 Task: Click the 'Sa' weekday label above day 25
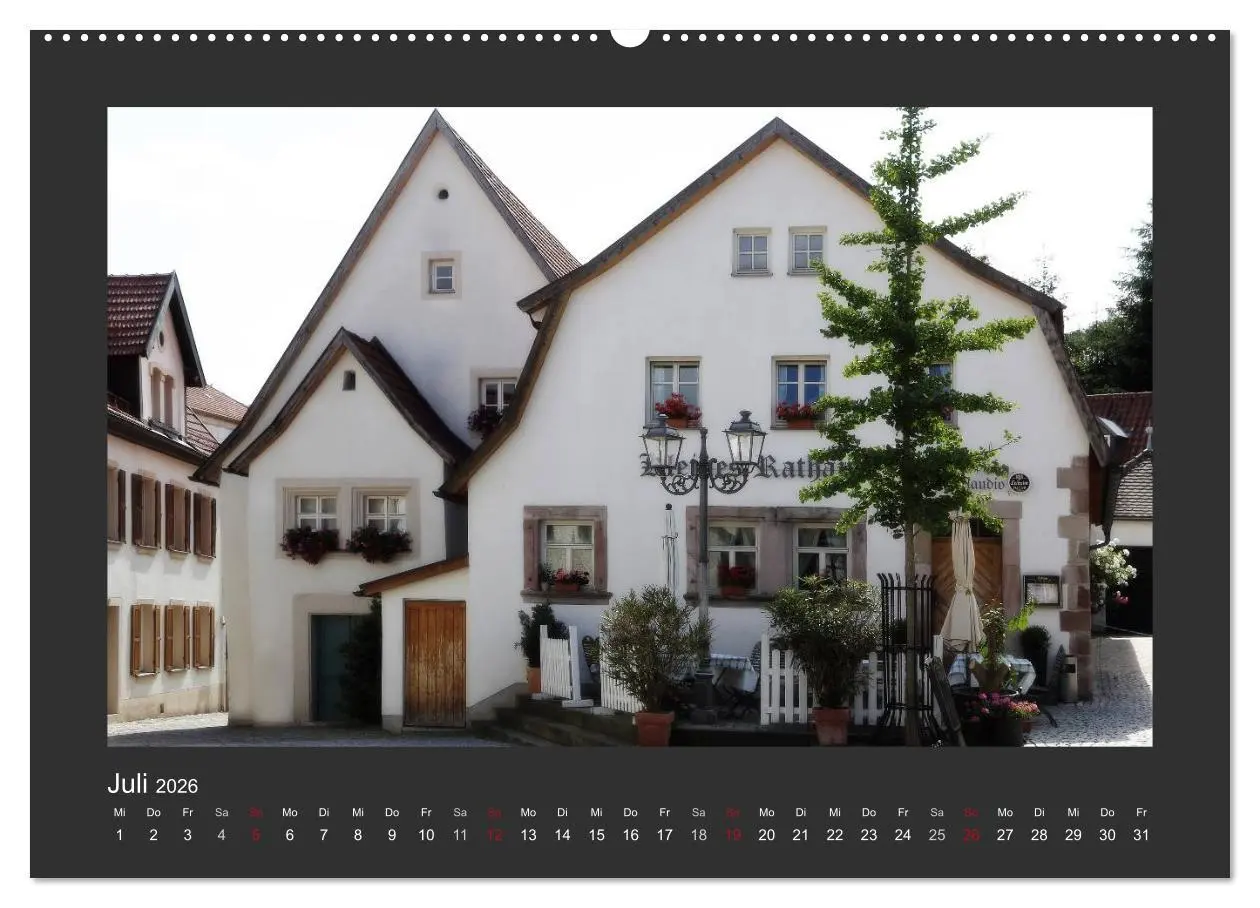[x=936, y=812]
